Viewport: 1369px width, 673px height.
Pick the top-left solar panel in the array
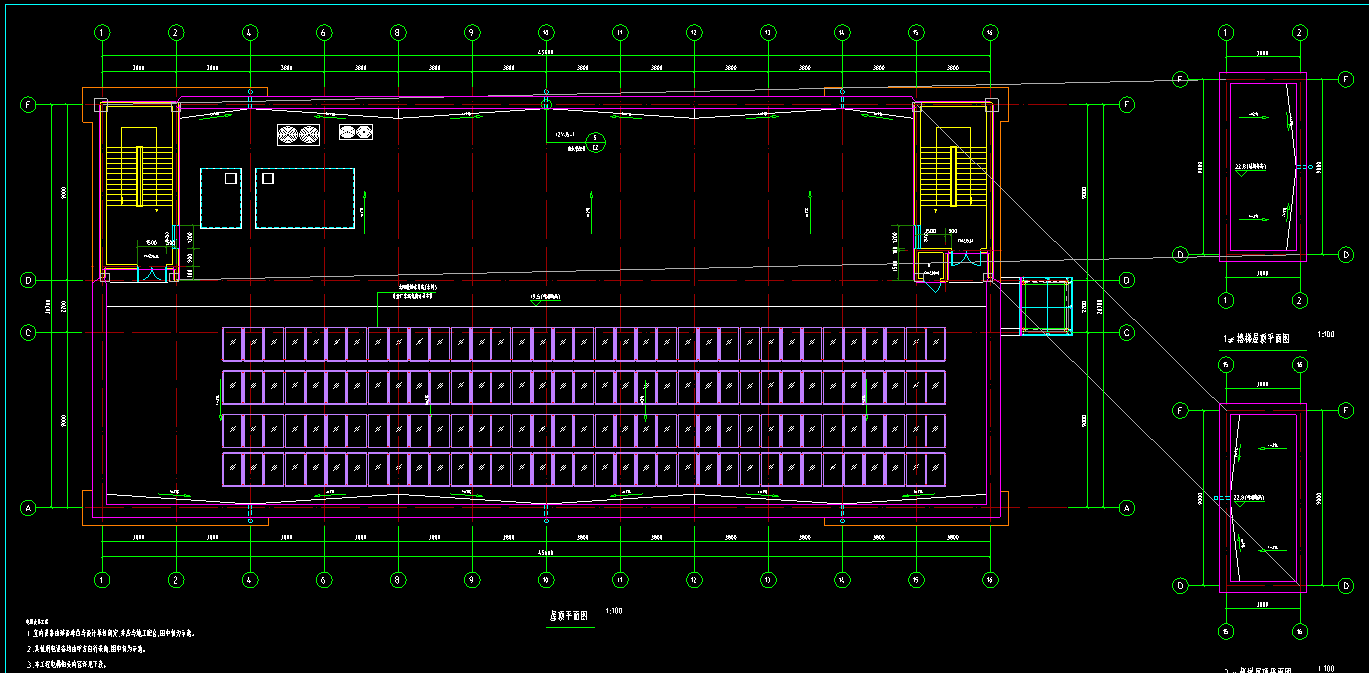click(x=232, y=343)
